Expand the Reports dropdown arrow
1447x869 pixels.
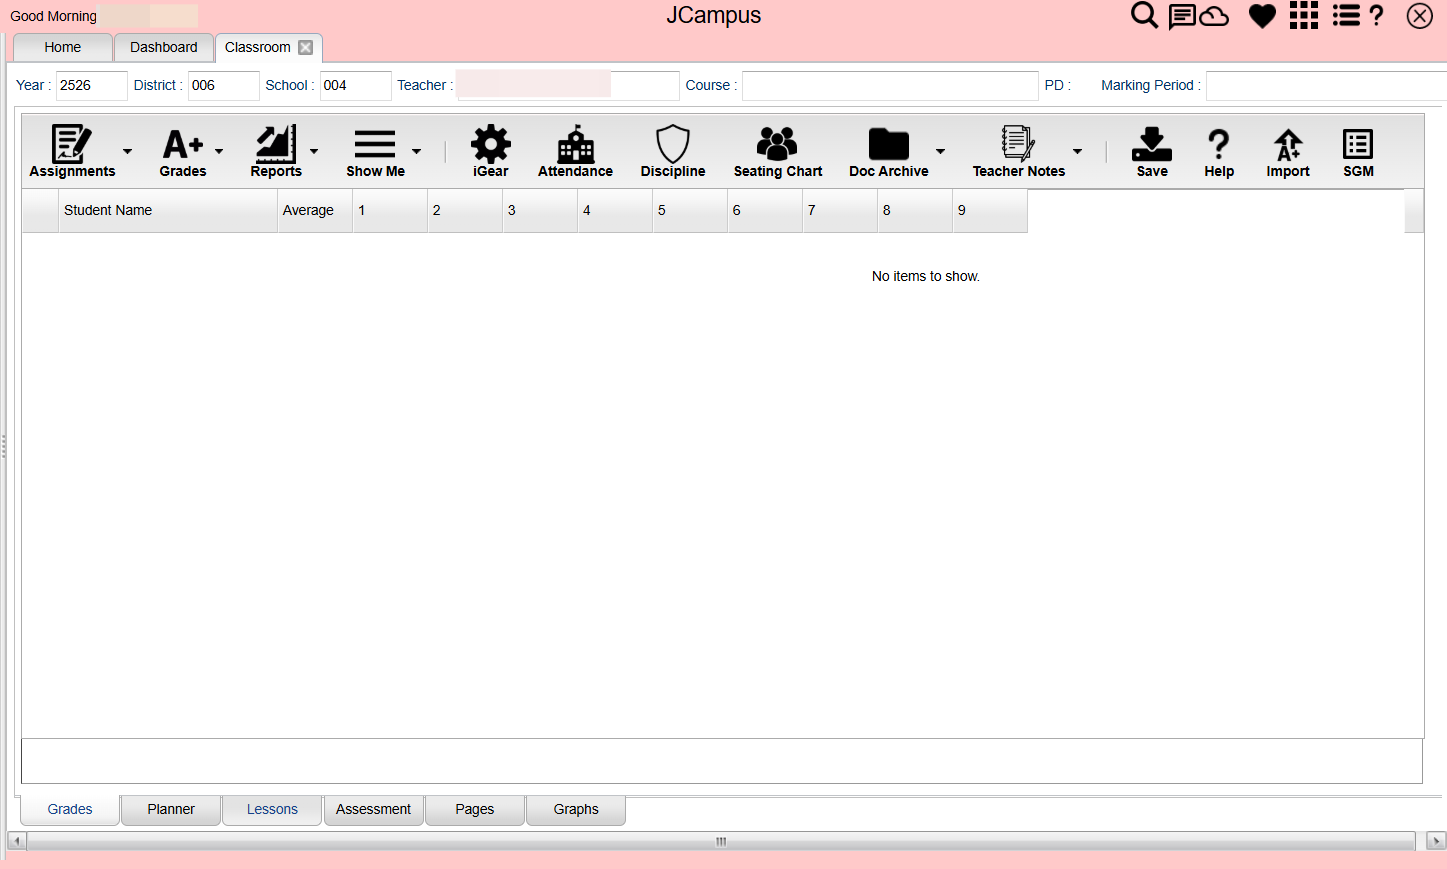[x=314, y=151]
